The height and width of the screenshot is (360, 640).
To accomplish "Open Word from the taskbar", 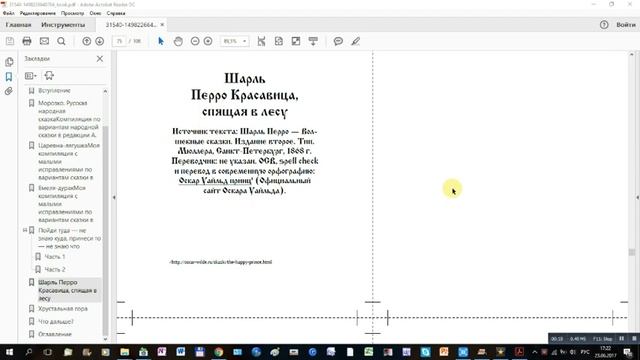I will pyautogui.click(x=180, y=352).
